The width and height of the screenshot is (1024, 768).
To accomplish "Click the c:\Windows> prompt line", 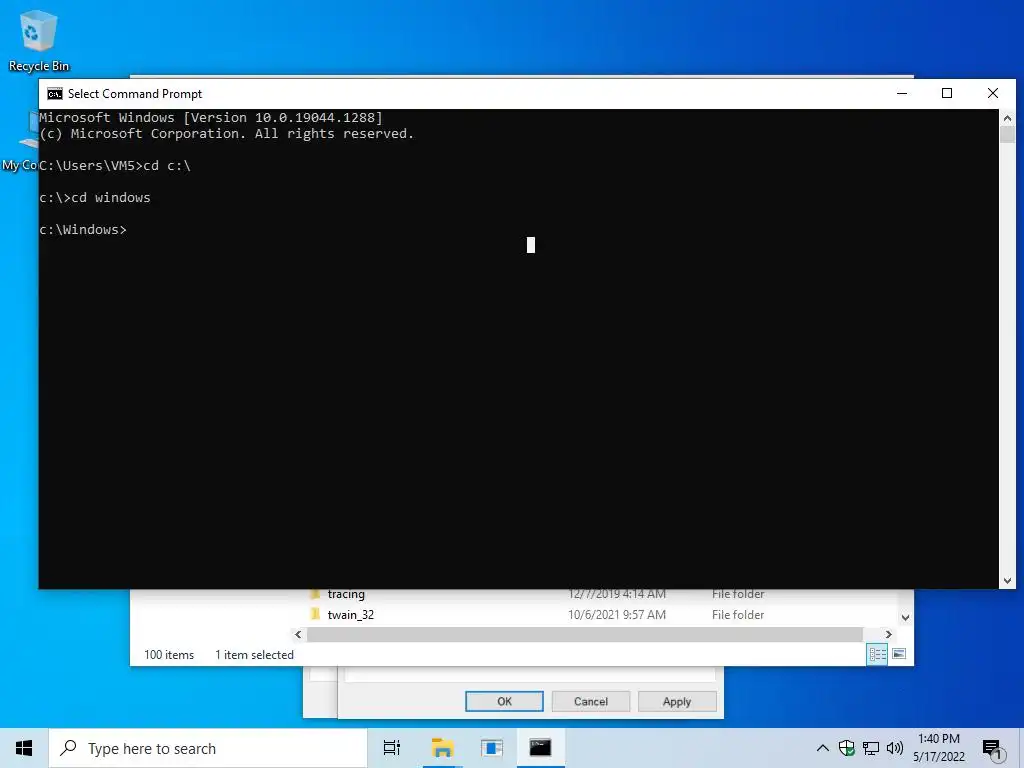I will point(83,229).
